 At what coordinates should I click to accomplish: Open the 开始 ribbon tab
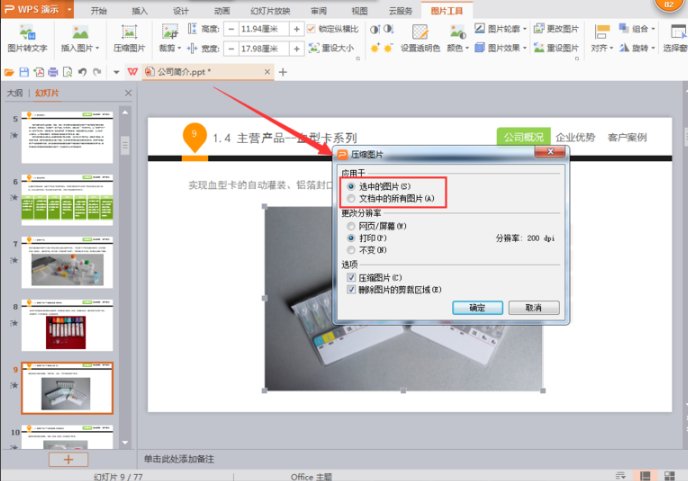(x=99, y=11)
